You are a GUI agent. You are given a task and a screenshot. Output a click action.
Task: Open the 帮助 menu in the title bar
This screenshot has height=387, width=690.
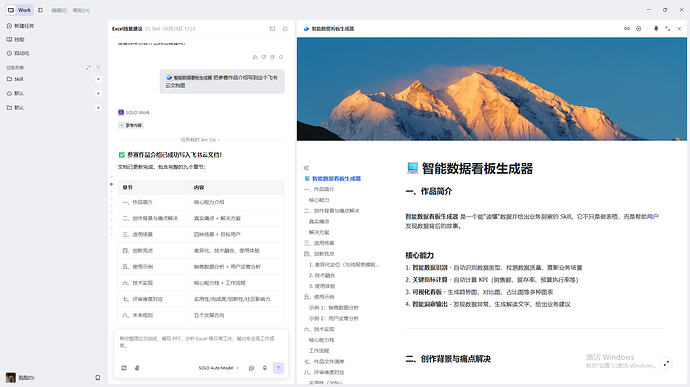[81, 10]
